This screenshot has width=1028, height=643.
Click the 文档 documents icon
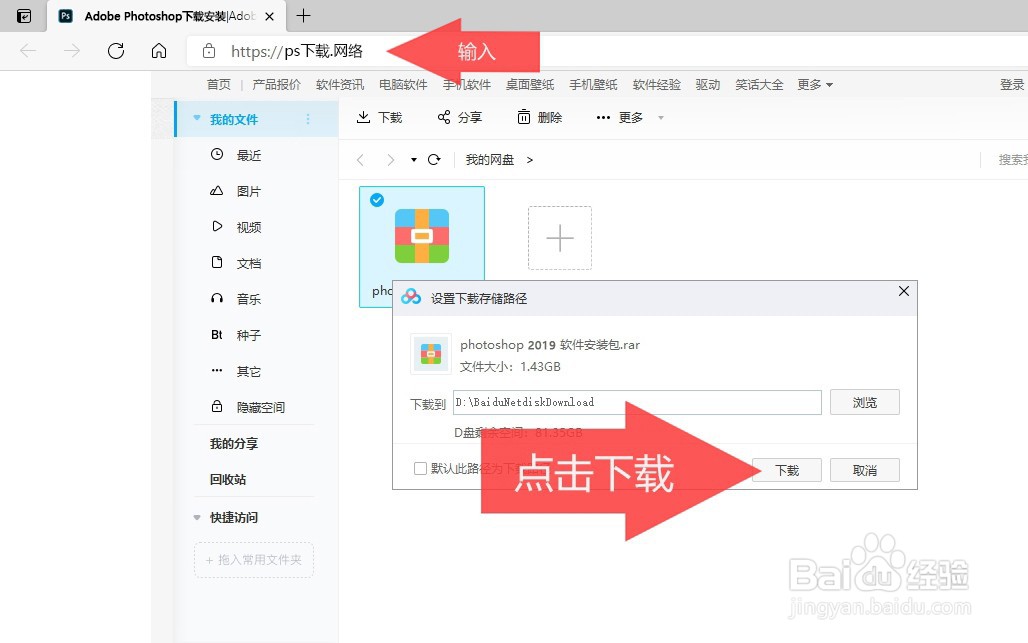click(x=219, y=263)
